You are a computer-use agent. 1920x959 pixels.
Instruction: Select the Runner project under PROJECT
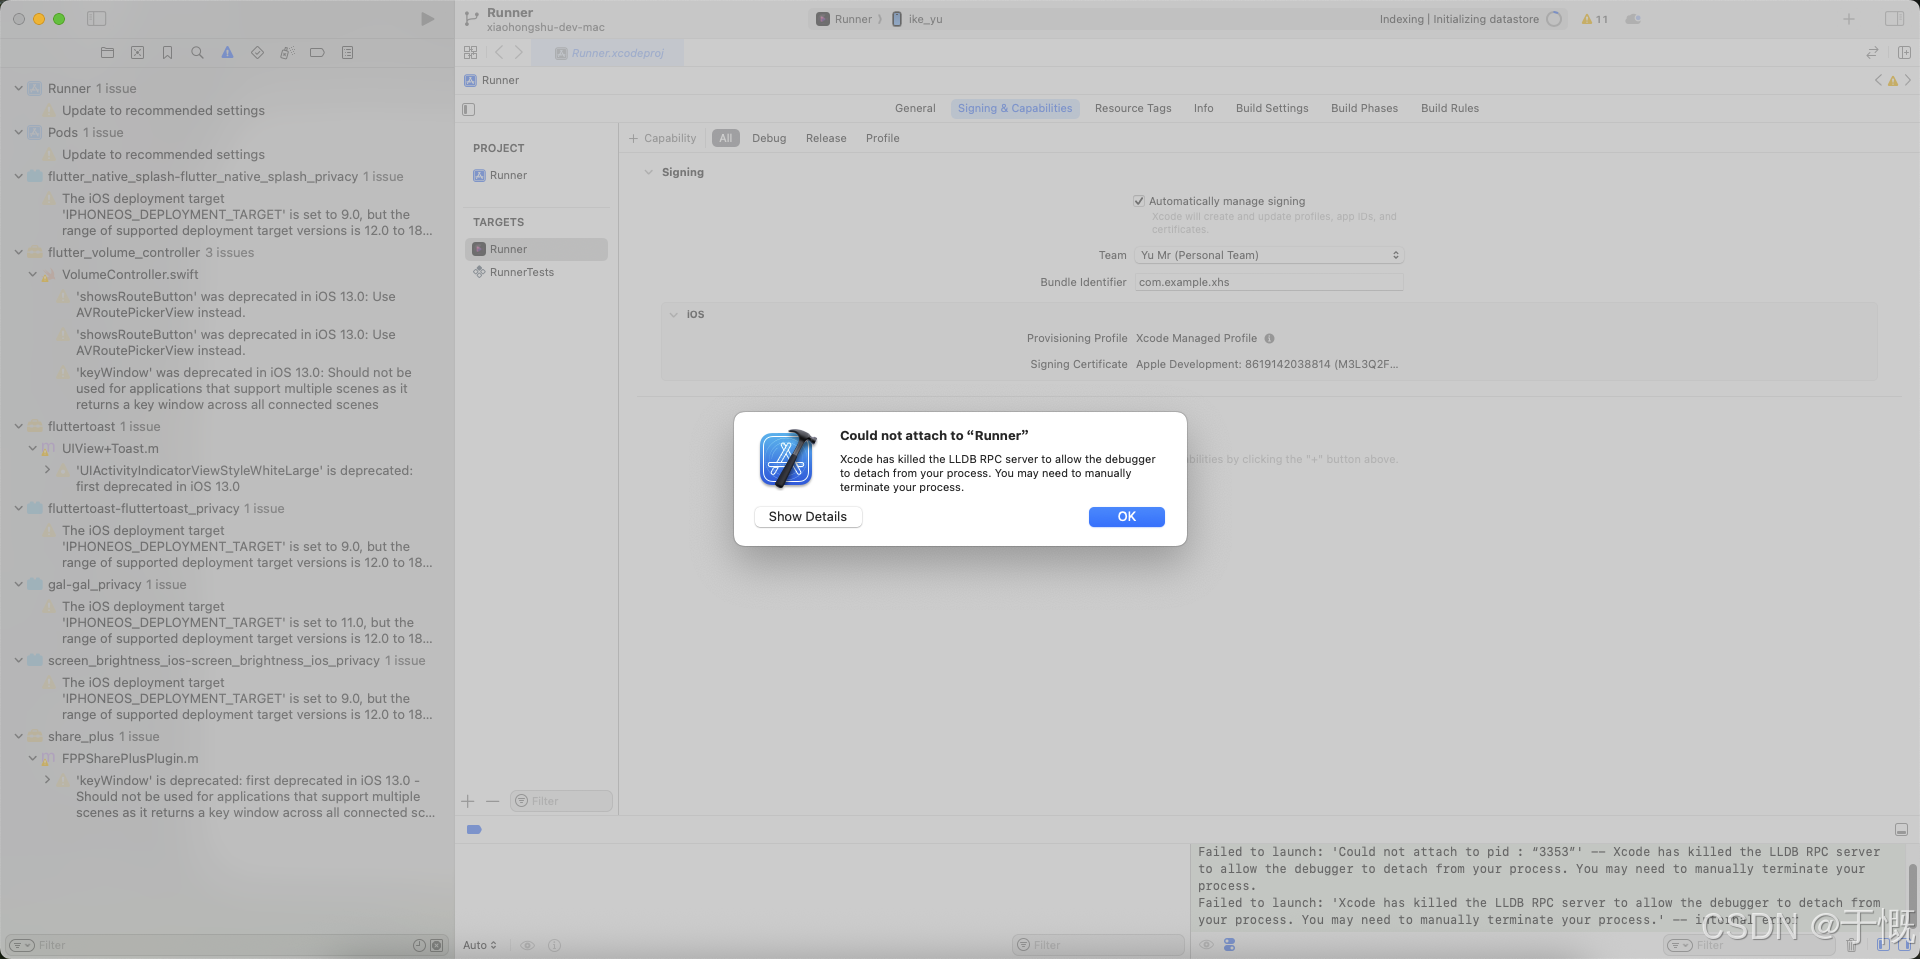click(x=536, y=175)
